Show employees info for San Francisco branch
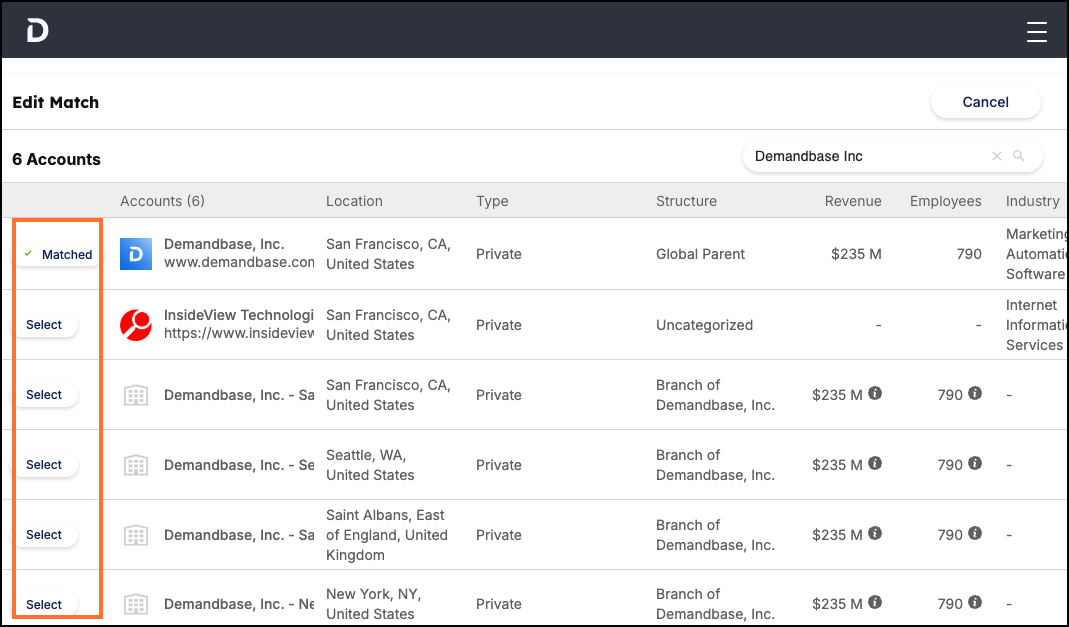The image size is (1069, 627). point(975,393)
